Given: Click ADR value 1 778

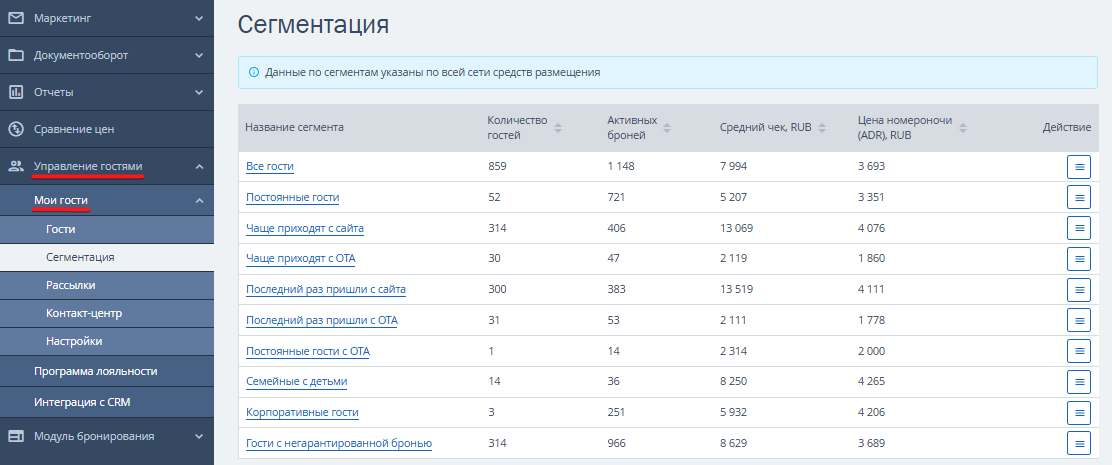Looking at the screenshot, I should click(x=871, y=320).
